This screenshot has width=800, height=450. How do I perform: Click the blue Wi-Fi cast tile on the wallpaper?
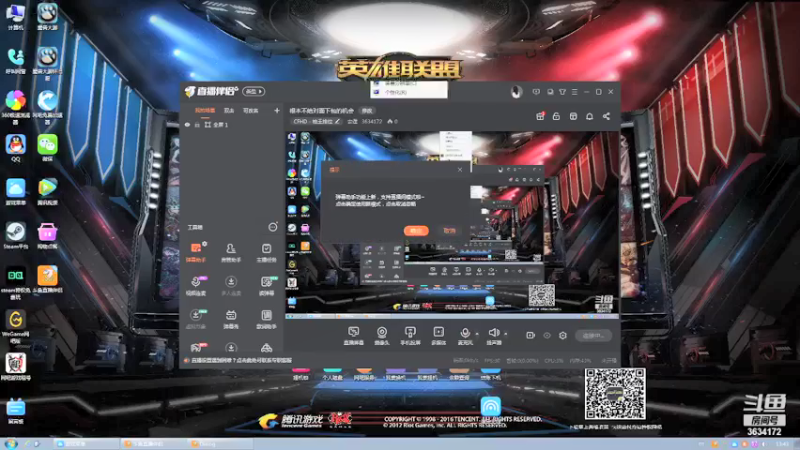[490, 406]
